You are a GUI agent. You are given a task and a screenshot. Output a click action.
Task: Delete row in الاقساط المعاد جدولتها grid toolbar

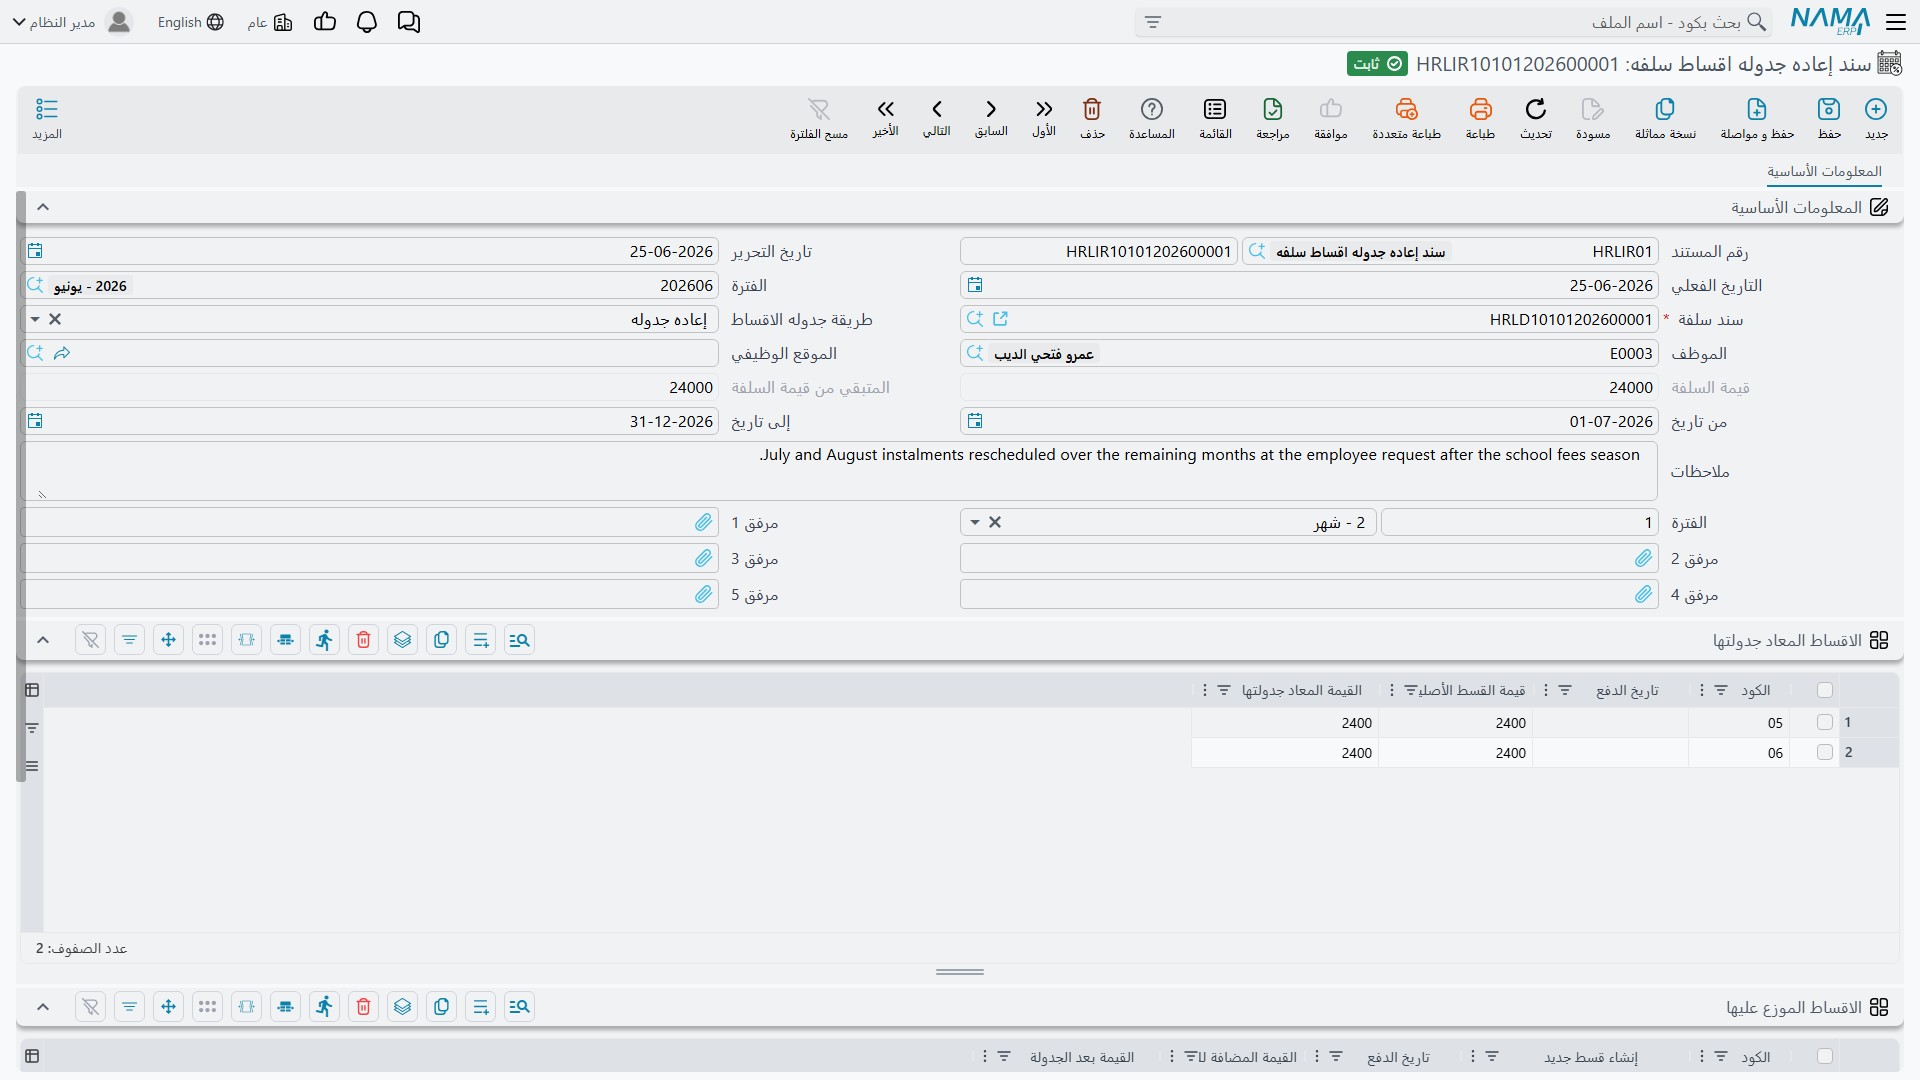pyautogui.click(x=364, y=640)
